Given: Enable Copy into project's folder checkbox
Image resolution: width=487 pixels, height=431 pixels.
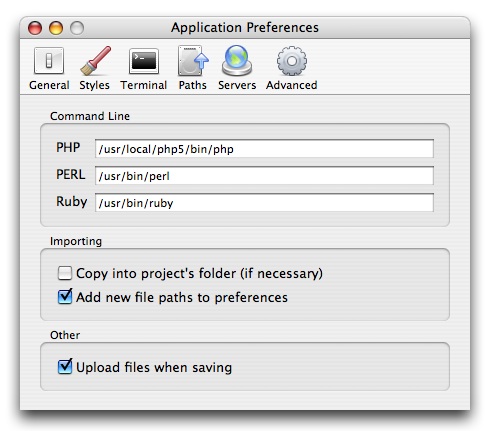Looking at the screenshot, I should pos(65,273).
